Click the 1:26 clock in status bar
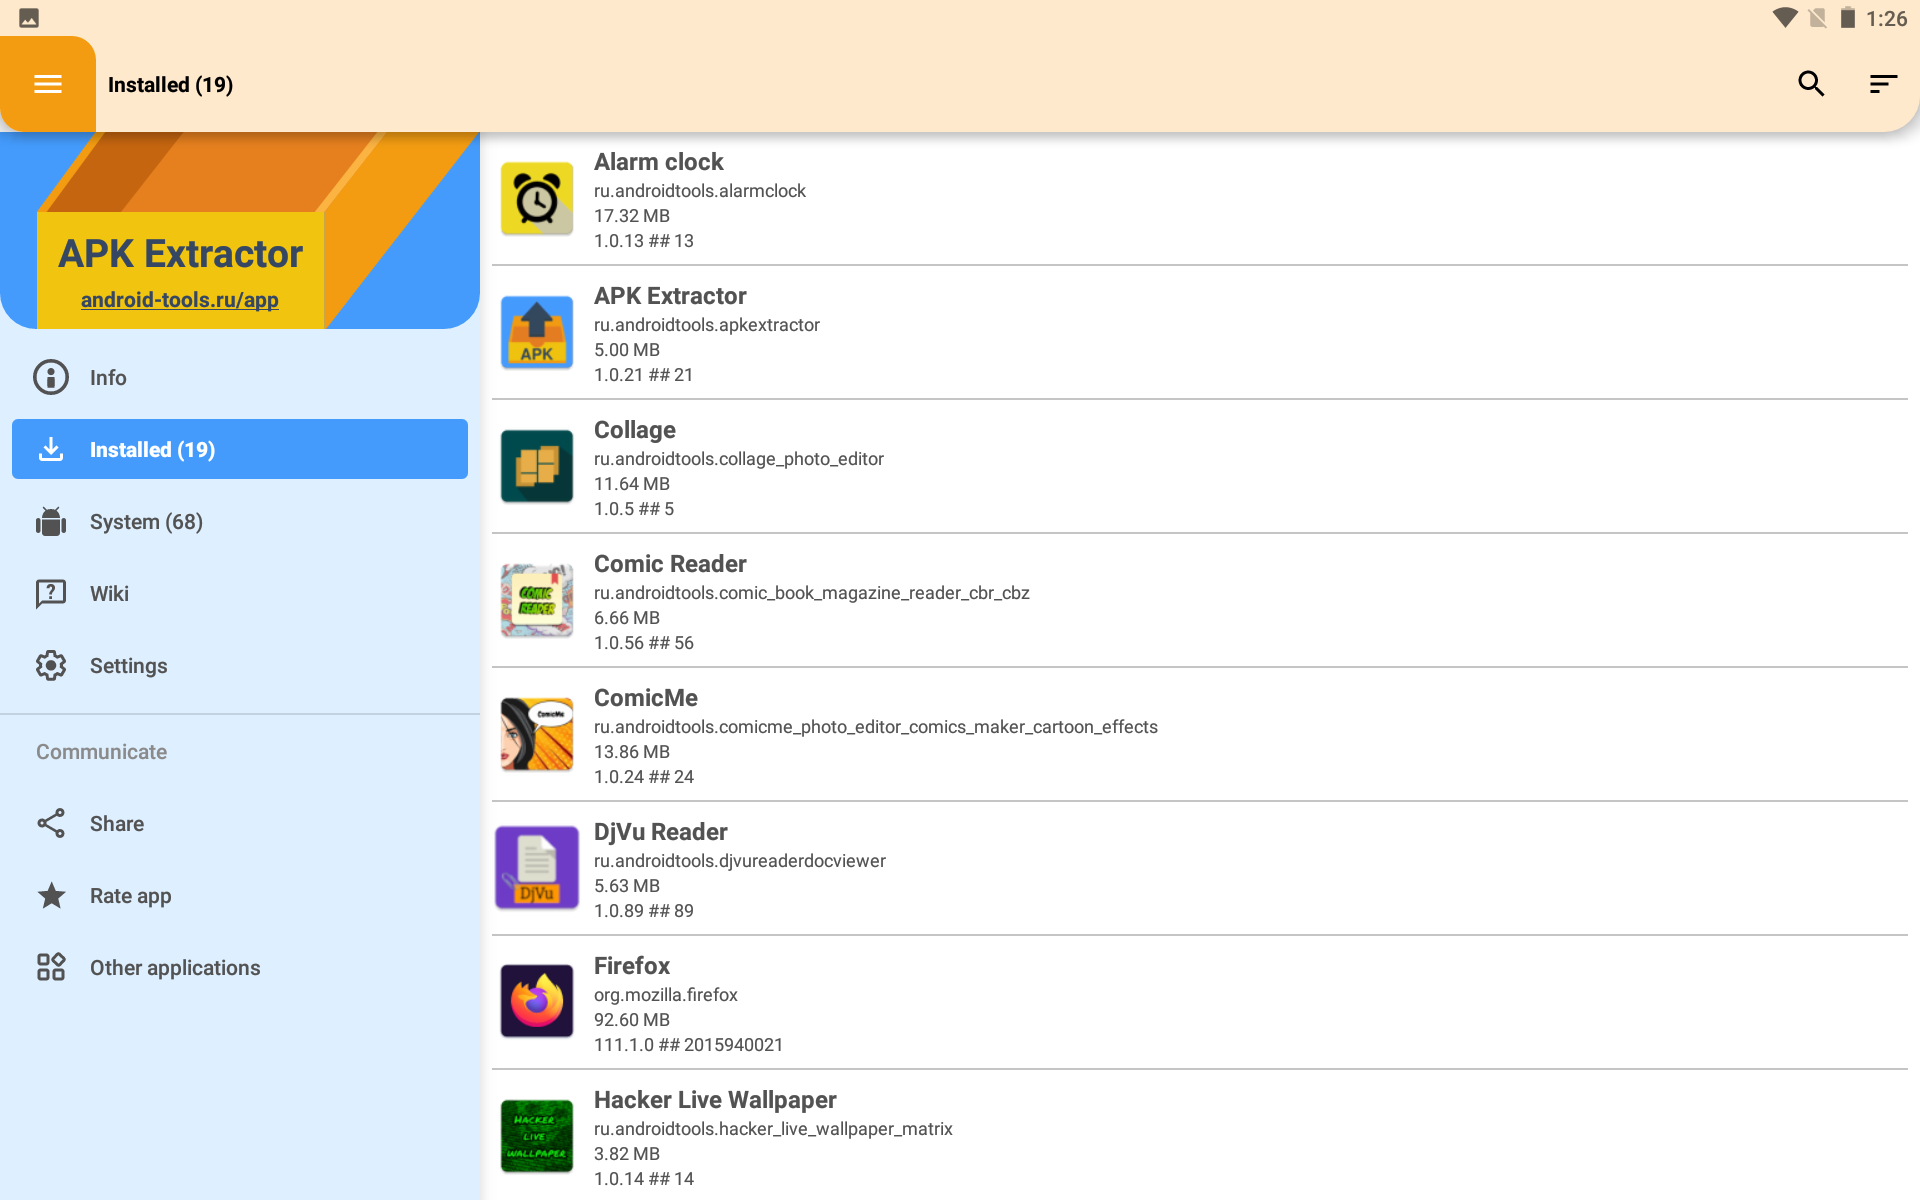1920x1200 pixels. 1887,18
